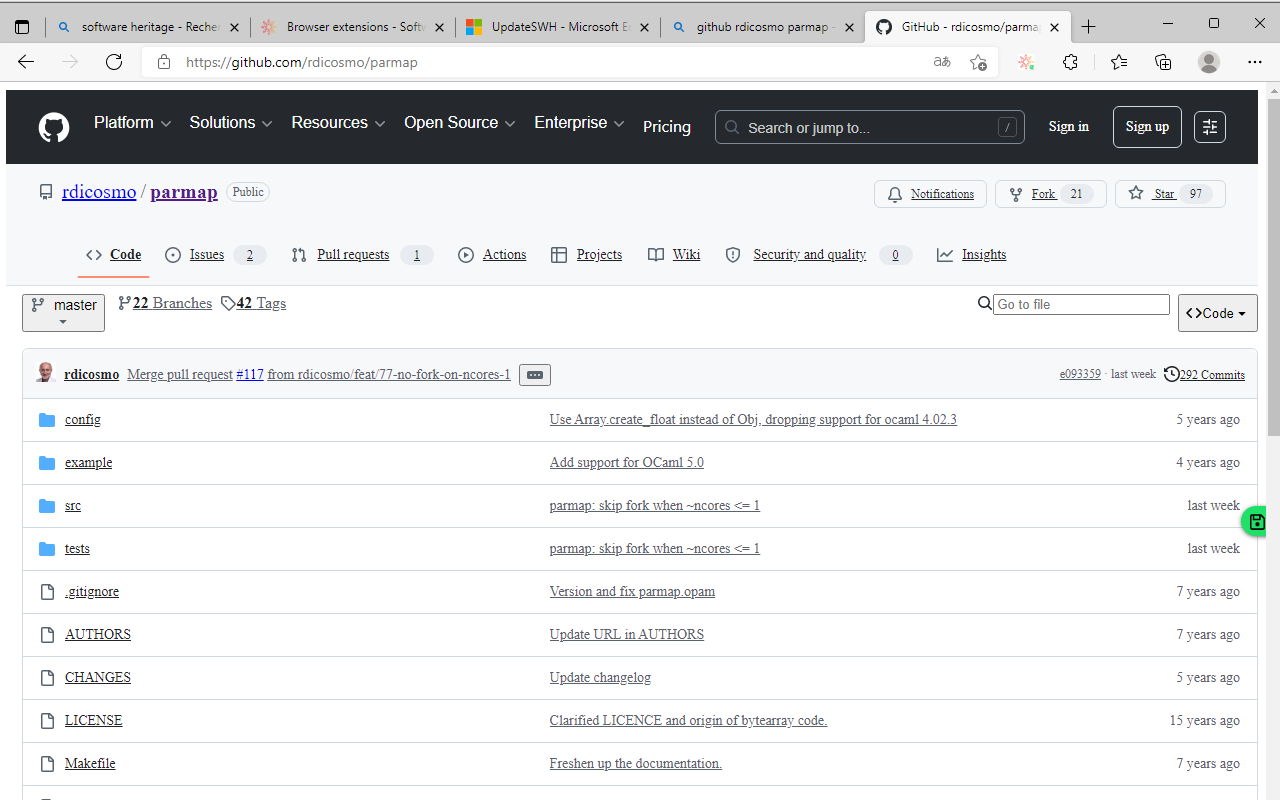Open the rdicosmo owner link in the repository title
1280x800 pixels.
(99, 192)
